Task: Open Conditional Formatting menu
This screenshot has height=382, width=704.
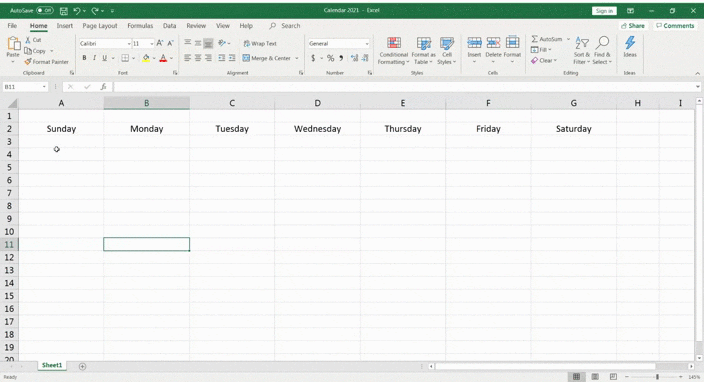Action: tap(393, 50)
